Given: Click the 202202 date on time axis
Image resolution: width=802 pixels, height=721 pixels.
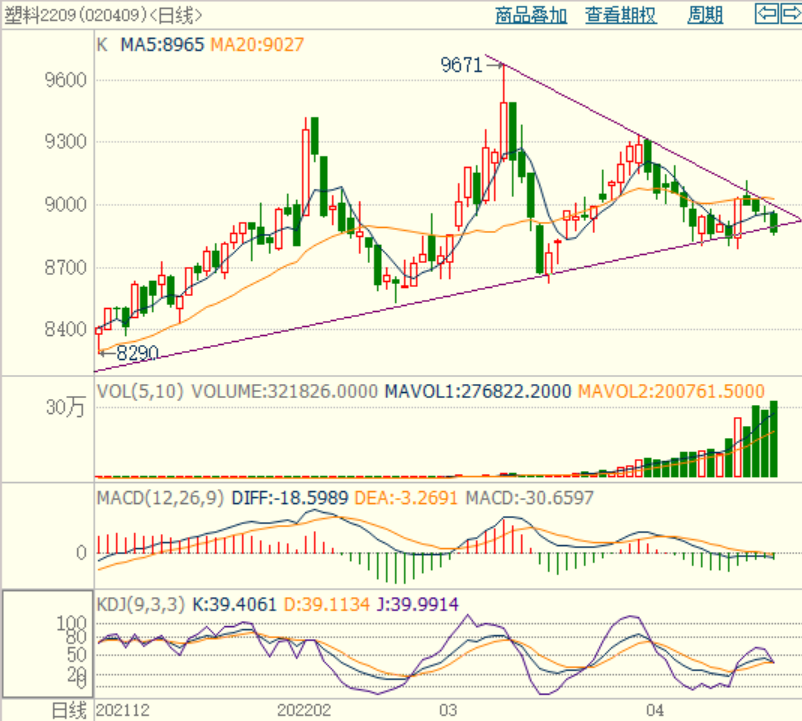Looking at the screenshot, I should tap(303, 710).
